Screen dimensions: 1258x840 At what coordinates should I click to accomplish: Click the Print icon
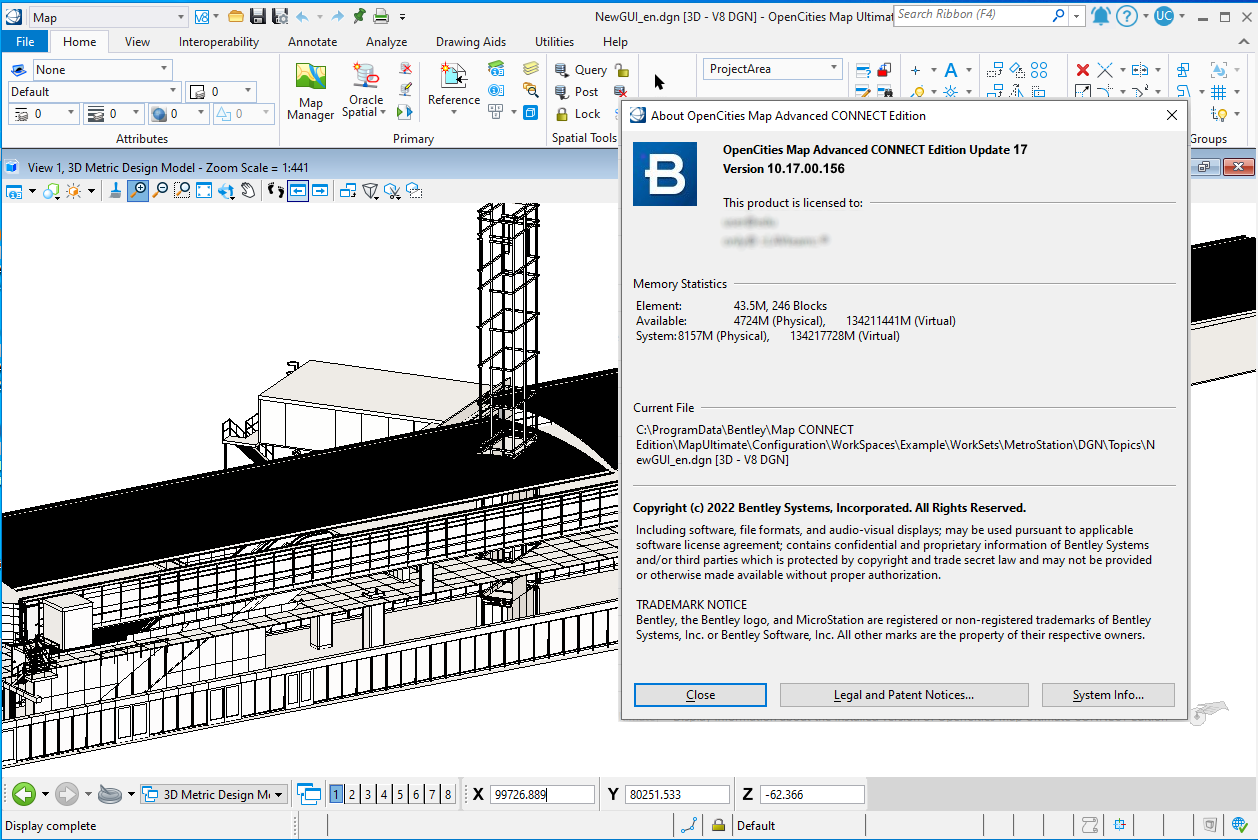click(381, 16)
